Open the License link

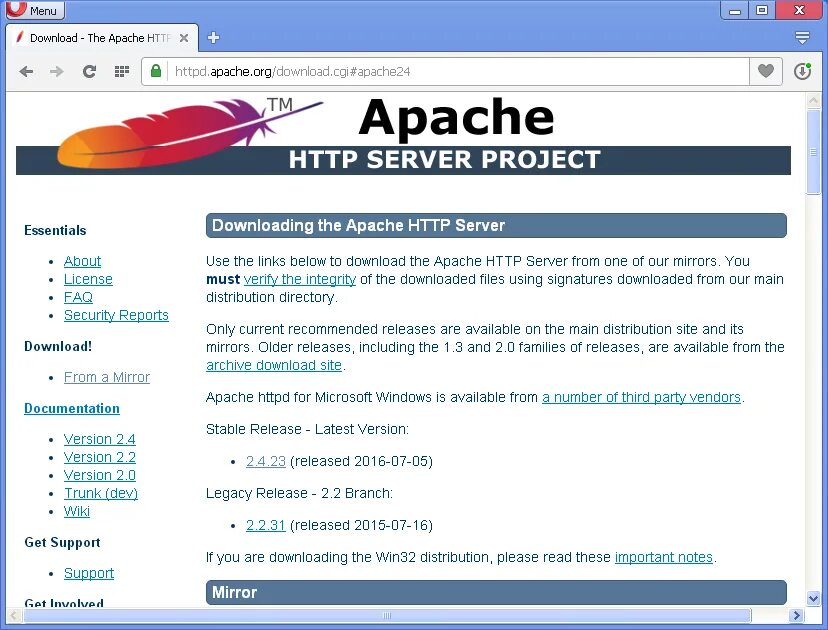pyautogui.click(x=88, y=279)
